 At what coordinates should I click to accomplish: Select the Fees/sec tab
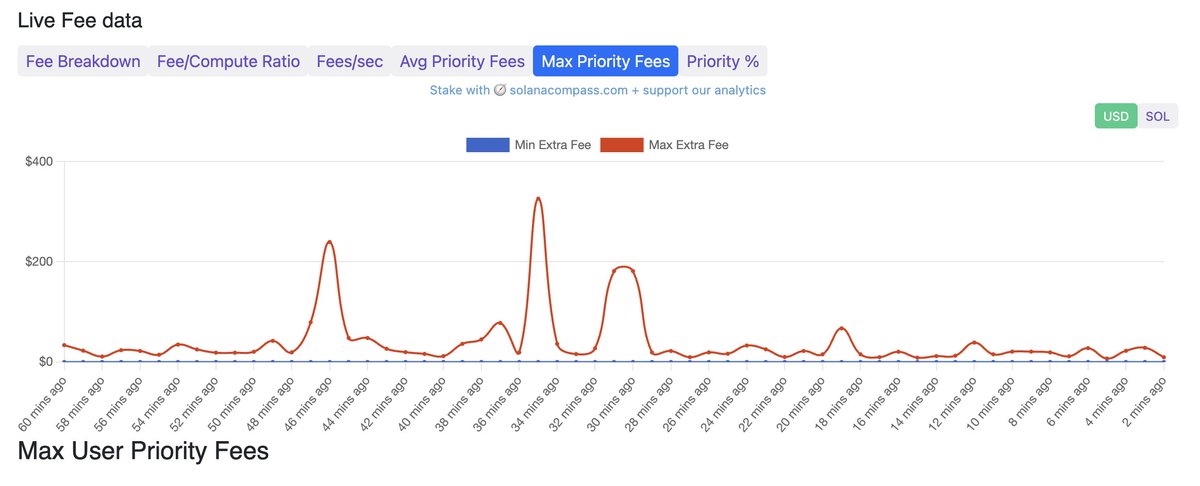pyautogui.click(x=349, y=61)
